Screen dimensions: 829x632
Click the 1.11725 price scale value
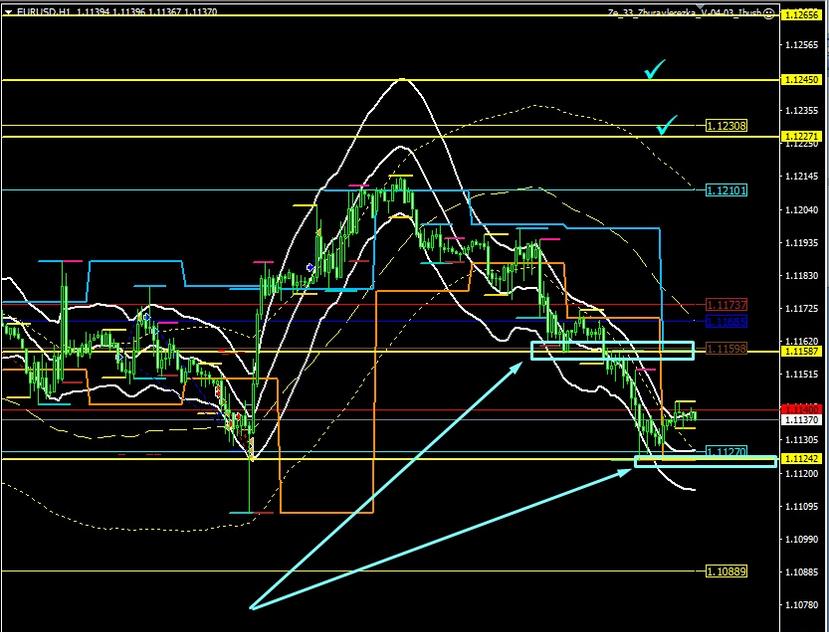click(802, 308)
